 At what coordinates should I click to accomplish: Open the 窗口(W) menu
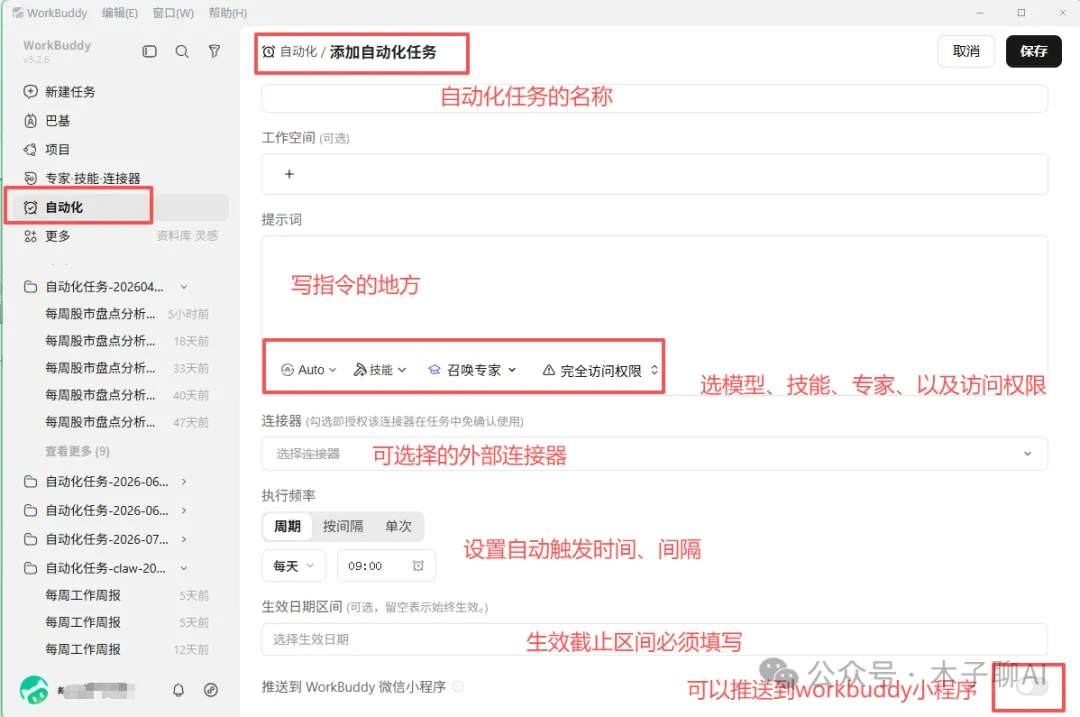pos(173,13)
